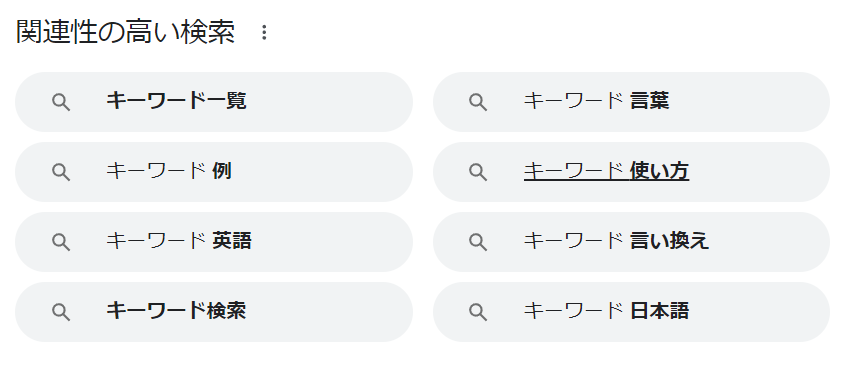Click the 関連性の高い検索 heading

pyautogui.click(x=125, y=33)
